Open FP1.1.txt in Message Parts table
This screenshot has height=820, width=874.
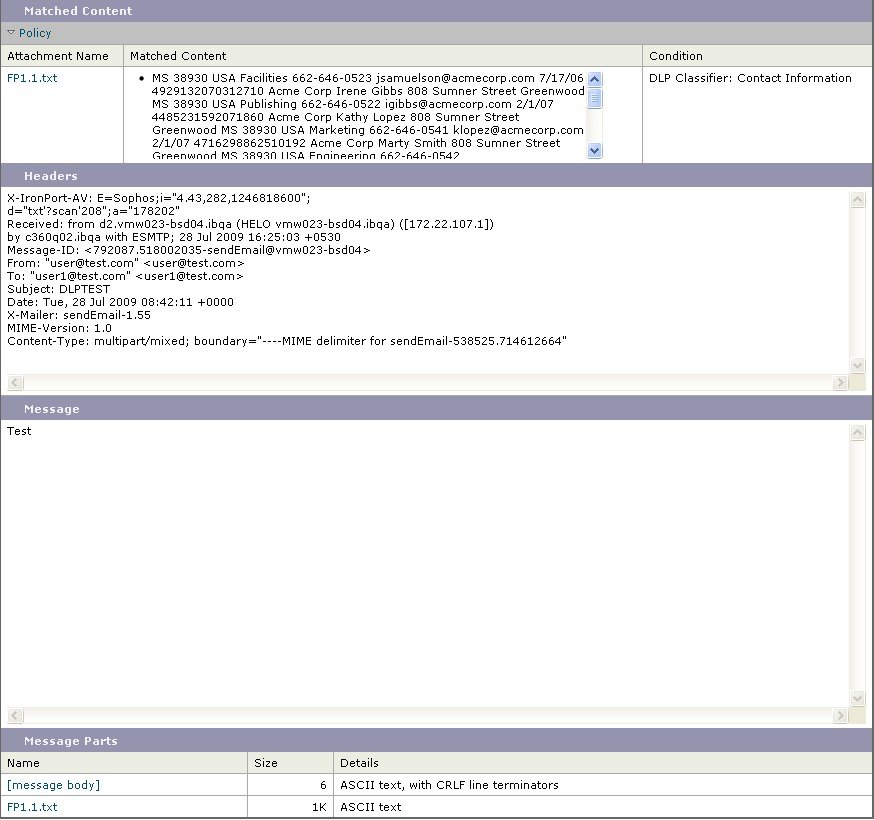point(32,807)
